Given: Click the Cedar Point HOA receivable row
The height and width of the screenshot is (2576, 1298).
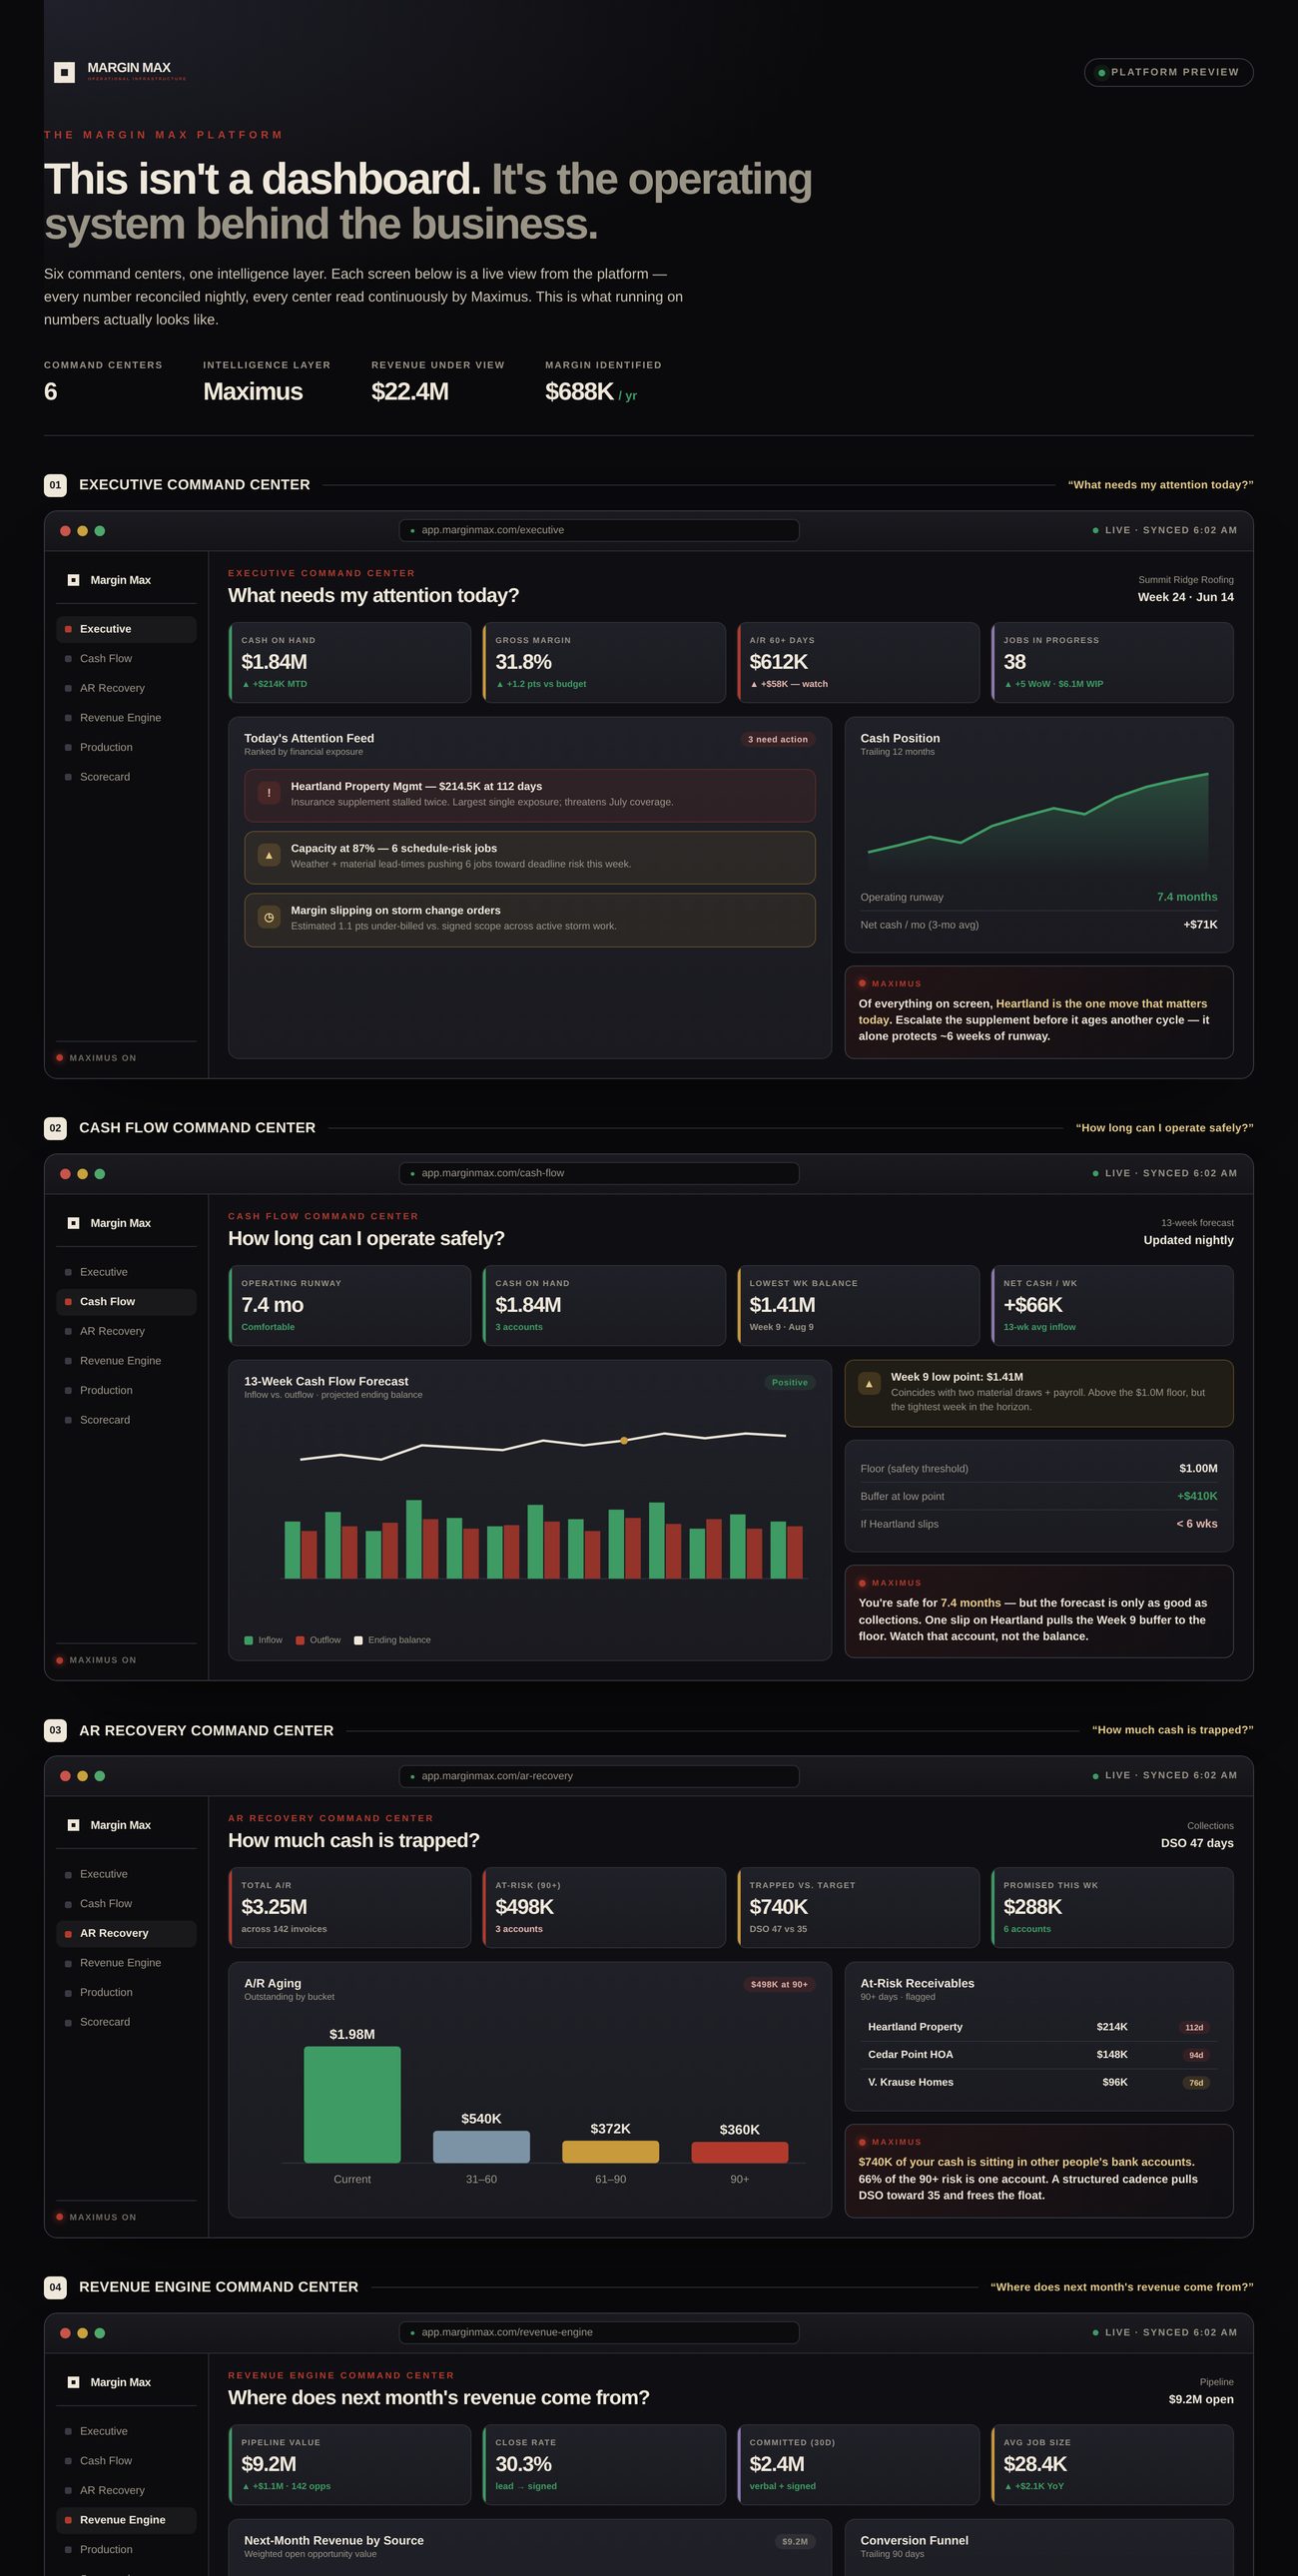Looking at the screenshot, I should [1039, 2055].
